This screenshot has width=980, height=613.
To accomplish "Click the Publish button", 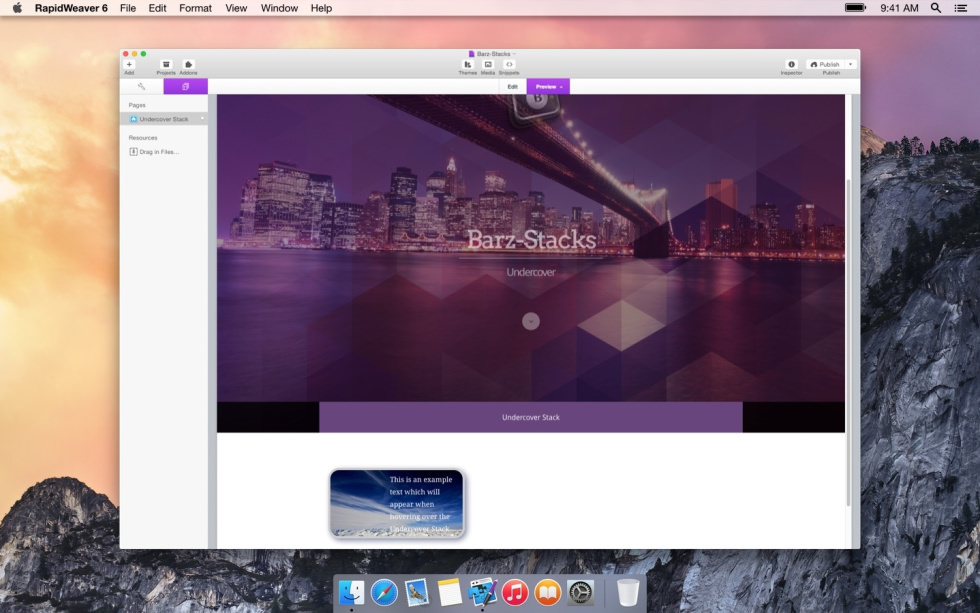I will [x=826, y=64].
